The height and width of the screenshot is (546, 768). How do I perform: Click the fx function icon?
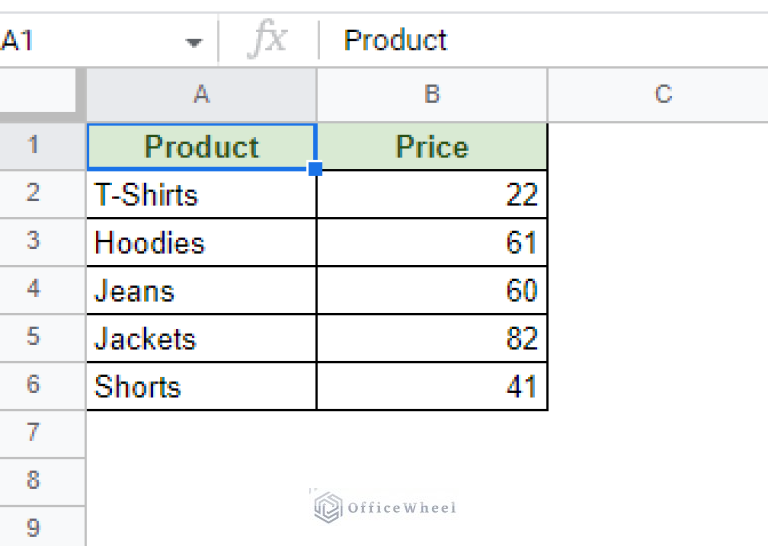267,41
